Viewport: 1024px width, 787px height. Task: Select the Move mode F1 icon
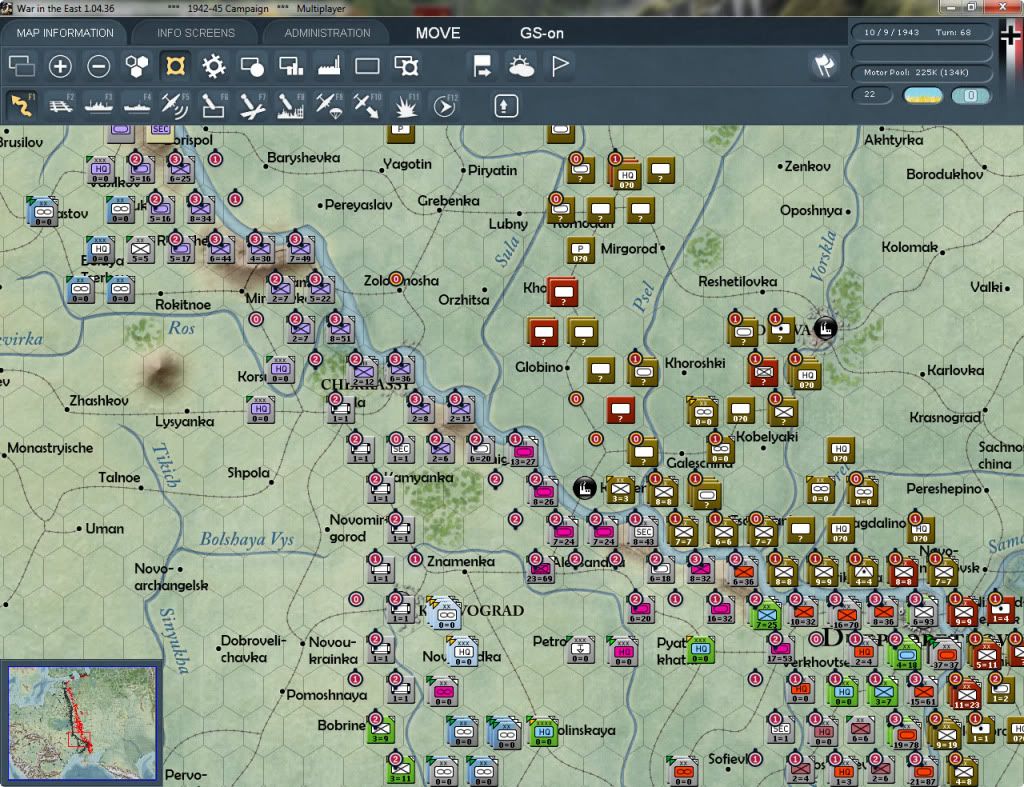click(22, 105)
